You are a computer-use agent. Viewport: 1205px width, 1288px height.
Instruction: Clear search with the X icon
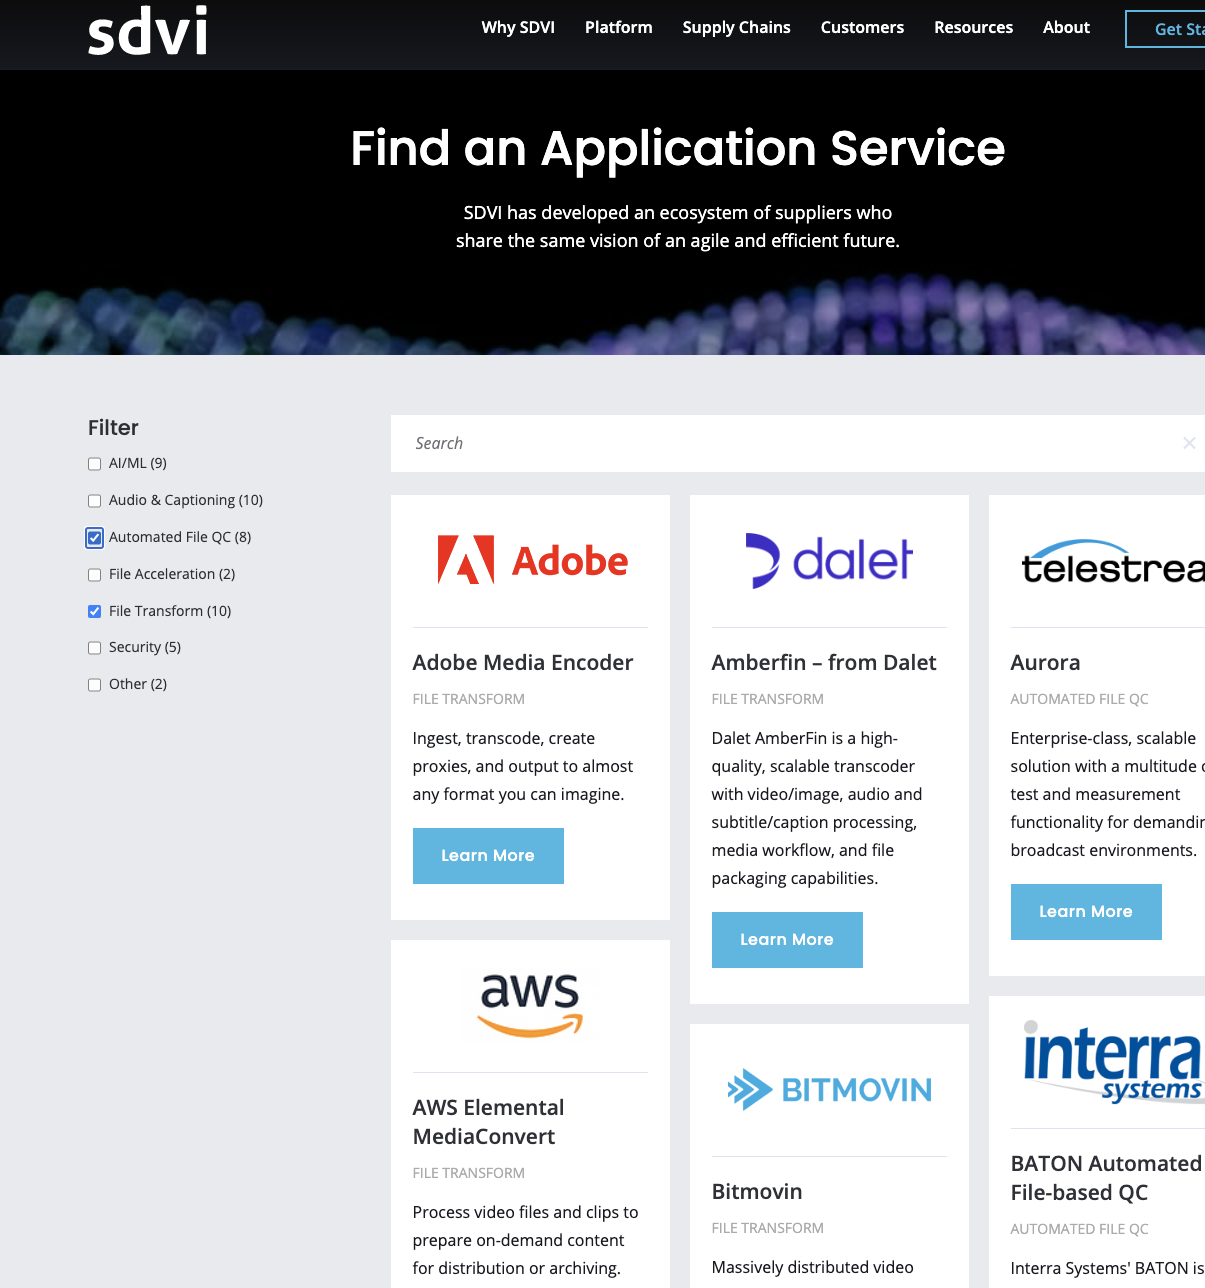point(1189,443)
